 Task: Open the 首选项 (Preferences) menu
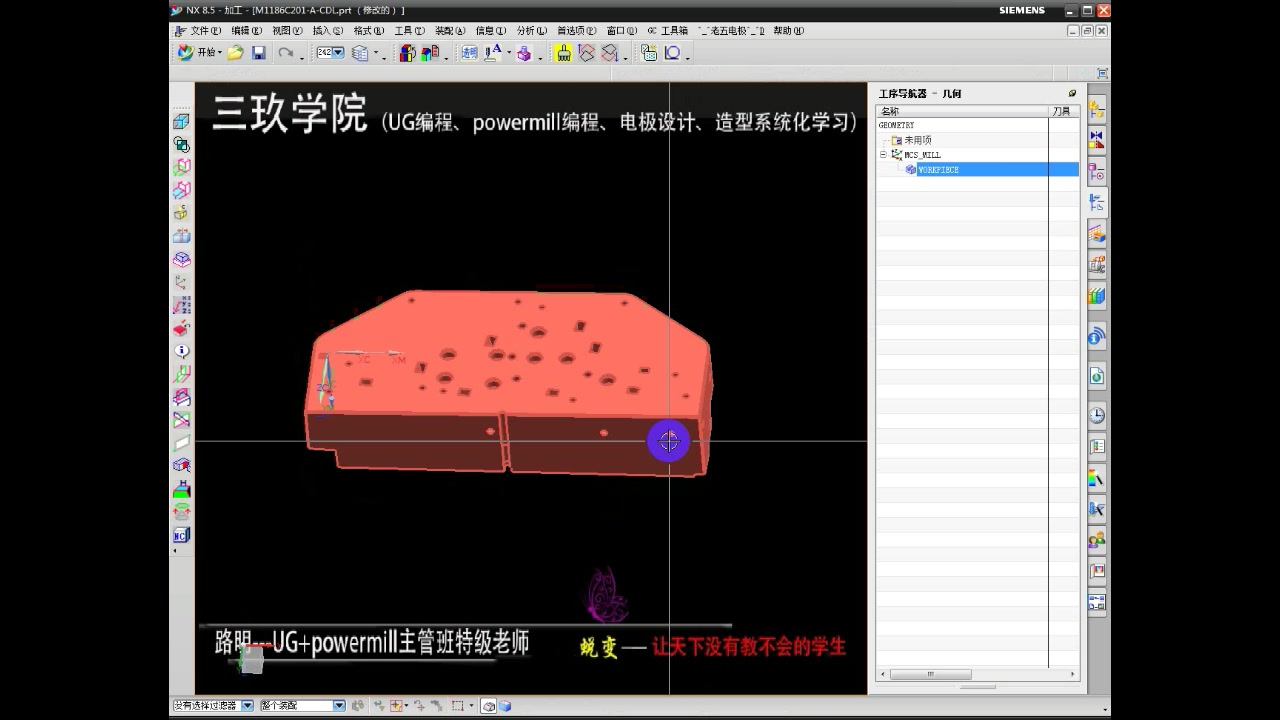tap(577, 31)
